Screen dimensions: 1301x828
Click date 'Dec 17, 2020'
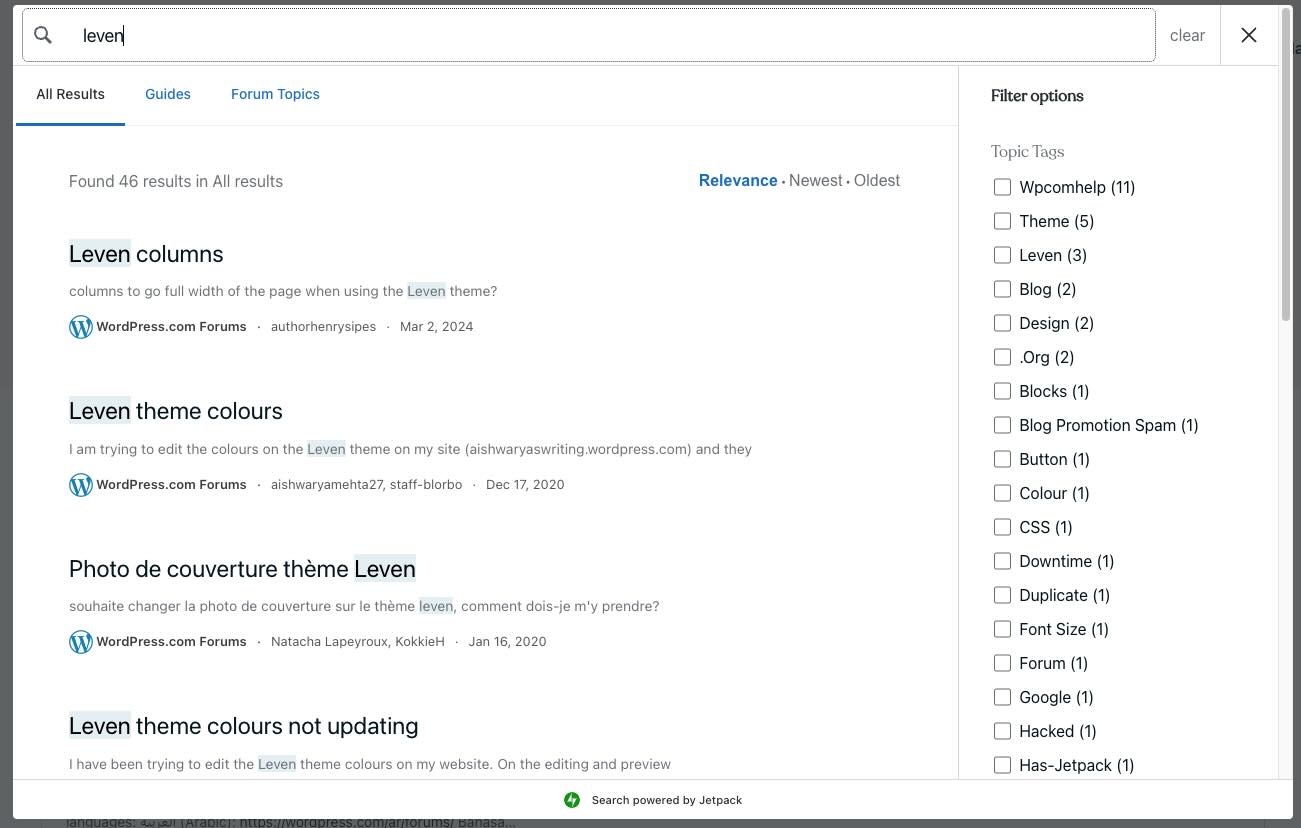[x=525, y=485]
